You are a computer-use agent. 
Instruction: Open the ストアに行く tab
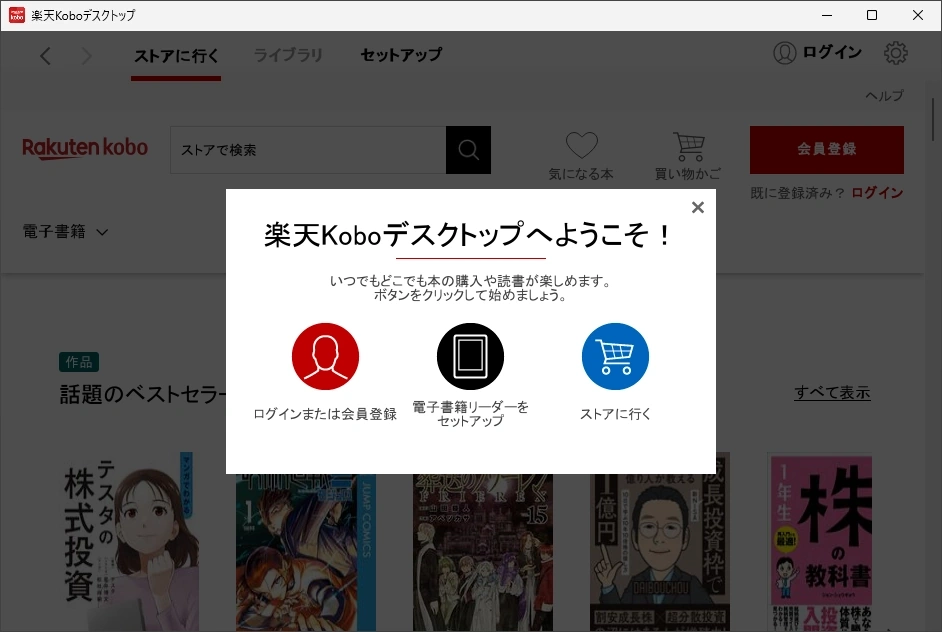(x=176, y=55)
